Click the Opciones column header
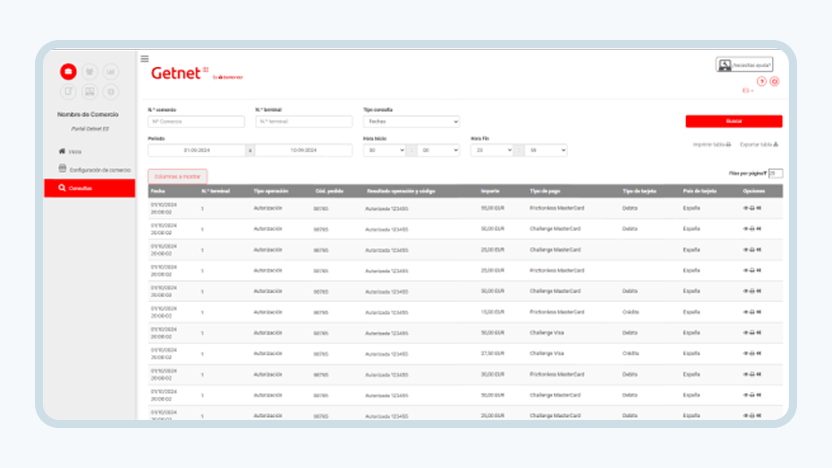The width and height of the screenshot is (832, 468). click(754, 191)
